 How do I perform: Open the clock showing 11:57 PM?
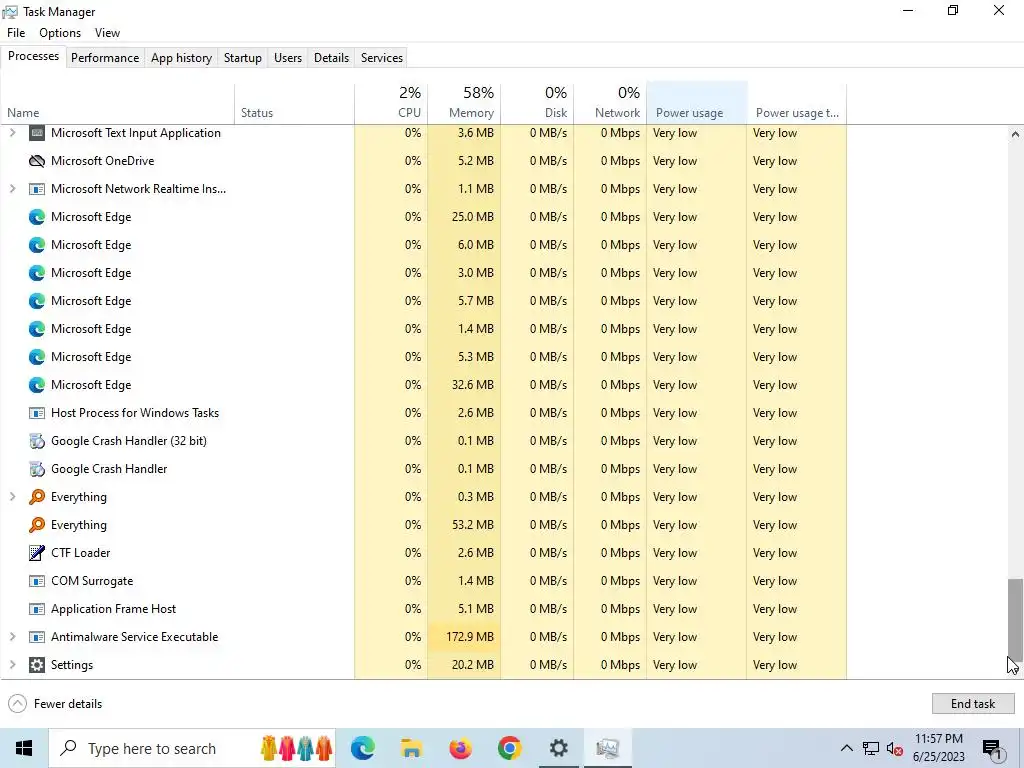938,748
